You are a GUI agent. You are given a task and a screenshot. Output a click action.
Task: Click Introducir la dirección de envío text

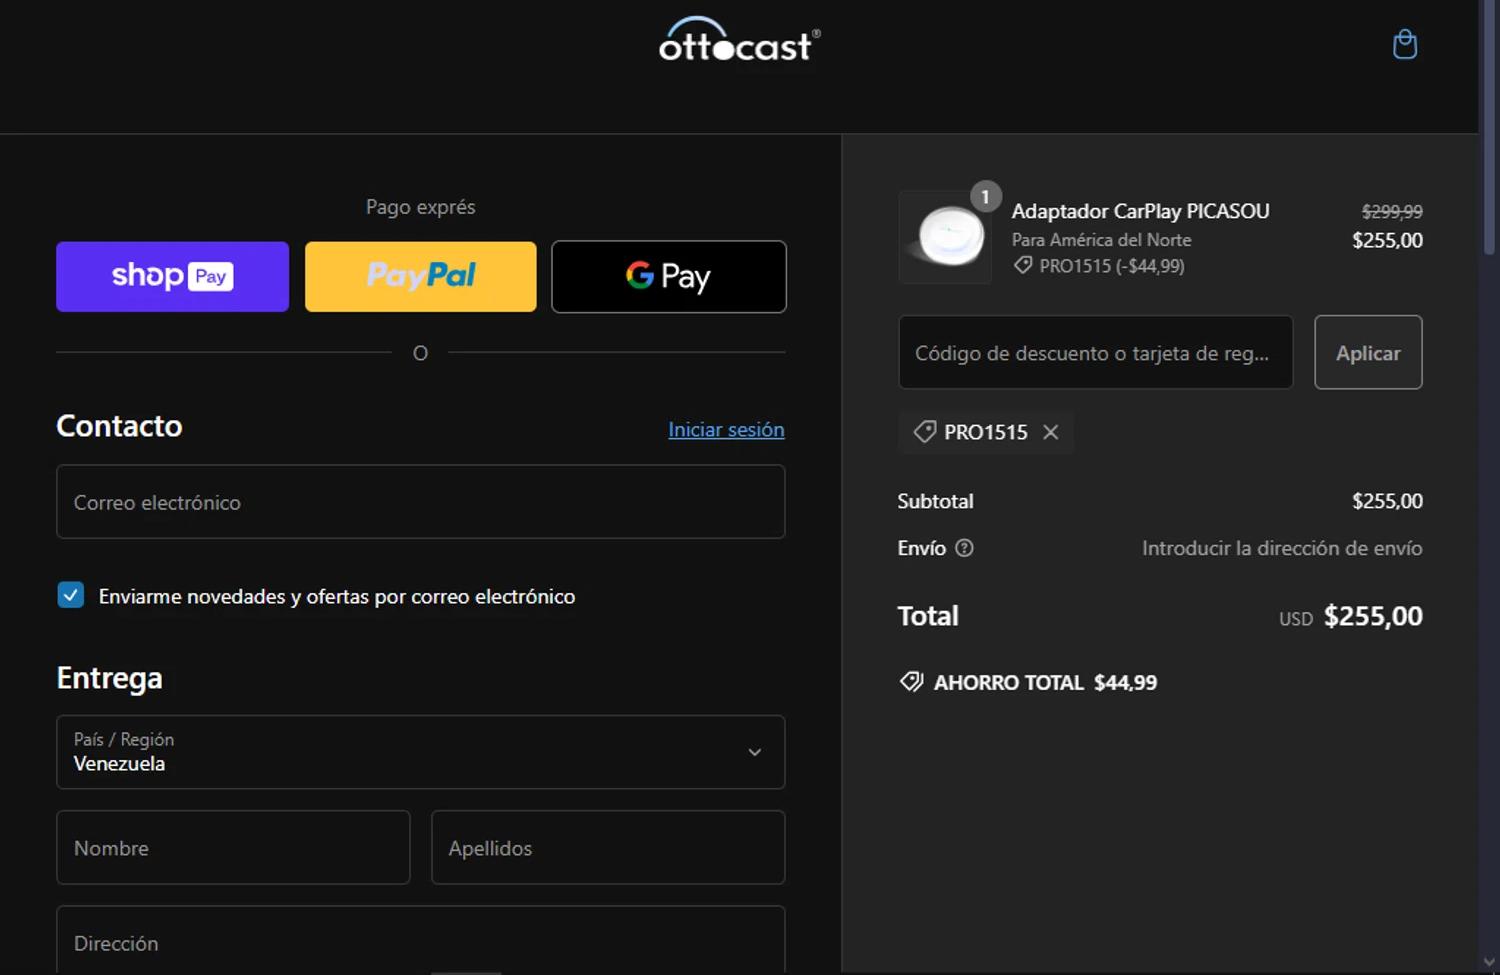coord(1282,548)
